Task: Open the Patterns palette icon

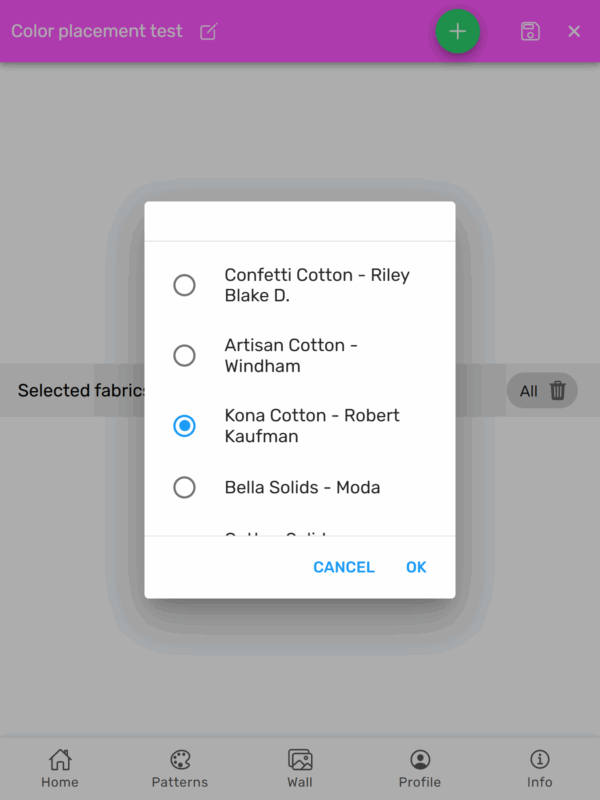Action: click(x=180, y=760)
